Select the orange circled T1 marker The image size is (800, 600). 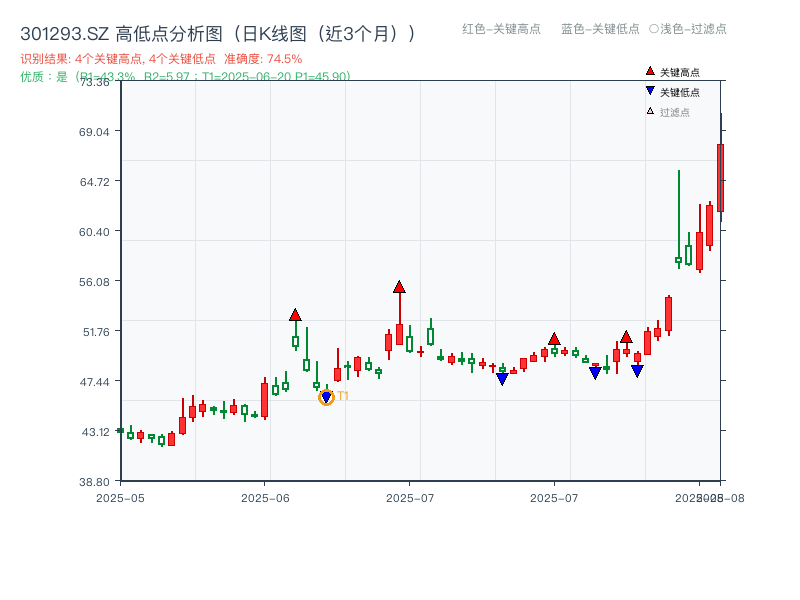click(326, 397)
